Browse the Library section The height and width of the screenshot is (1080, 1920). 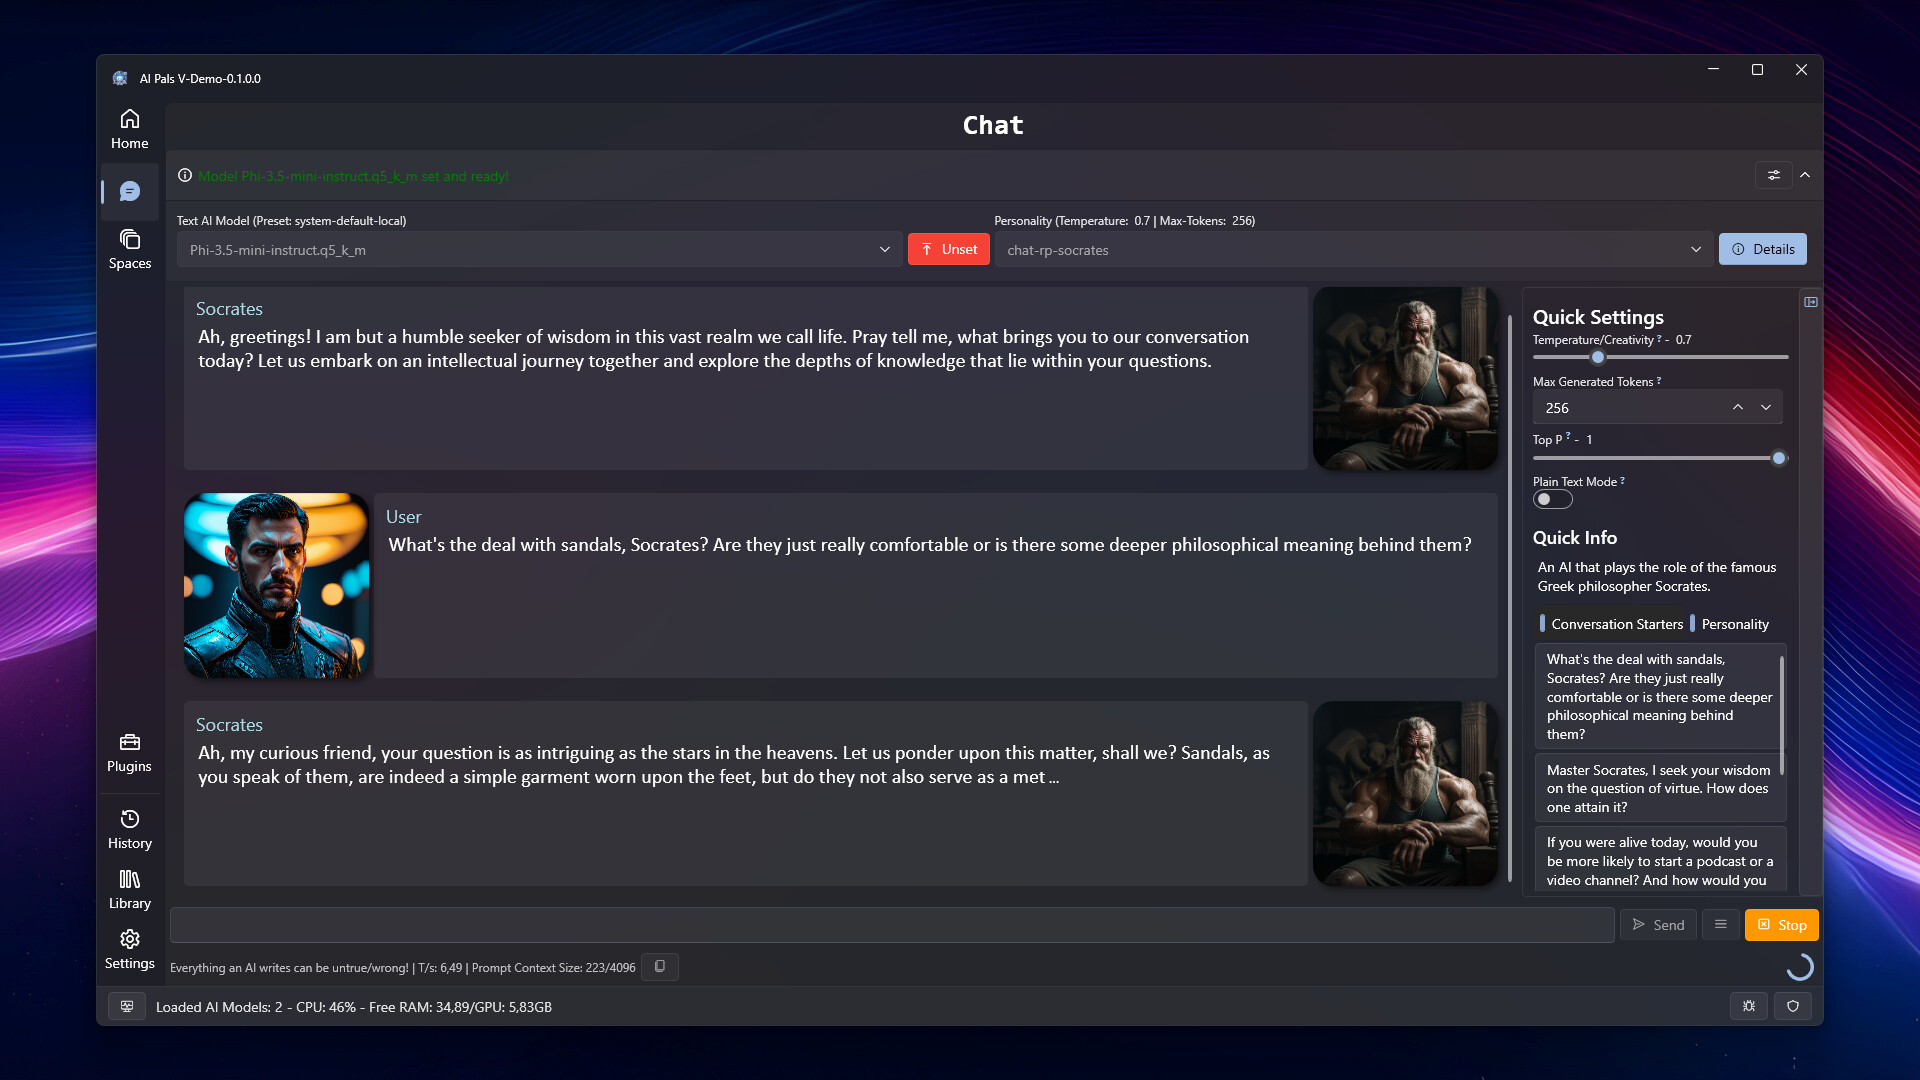tap(129, 889)
